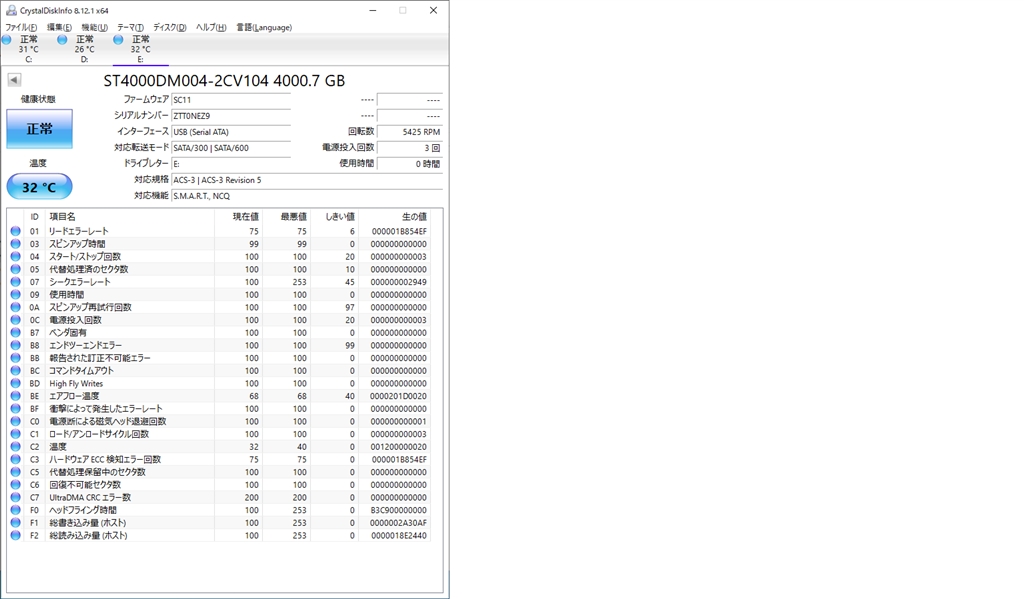Click status icon for コマンドタイムアウト row
Screen dimensions: 1024x599
pyautogui.click(x=16, y=370)
